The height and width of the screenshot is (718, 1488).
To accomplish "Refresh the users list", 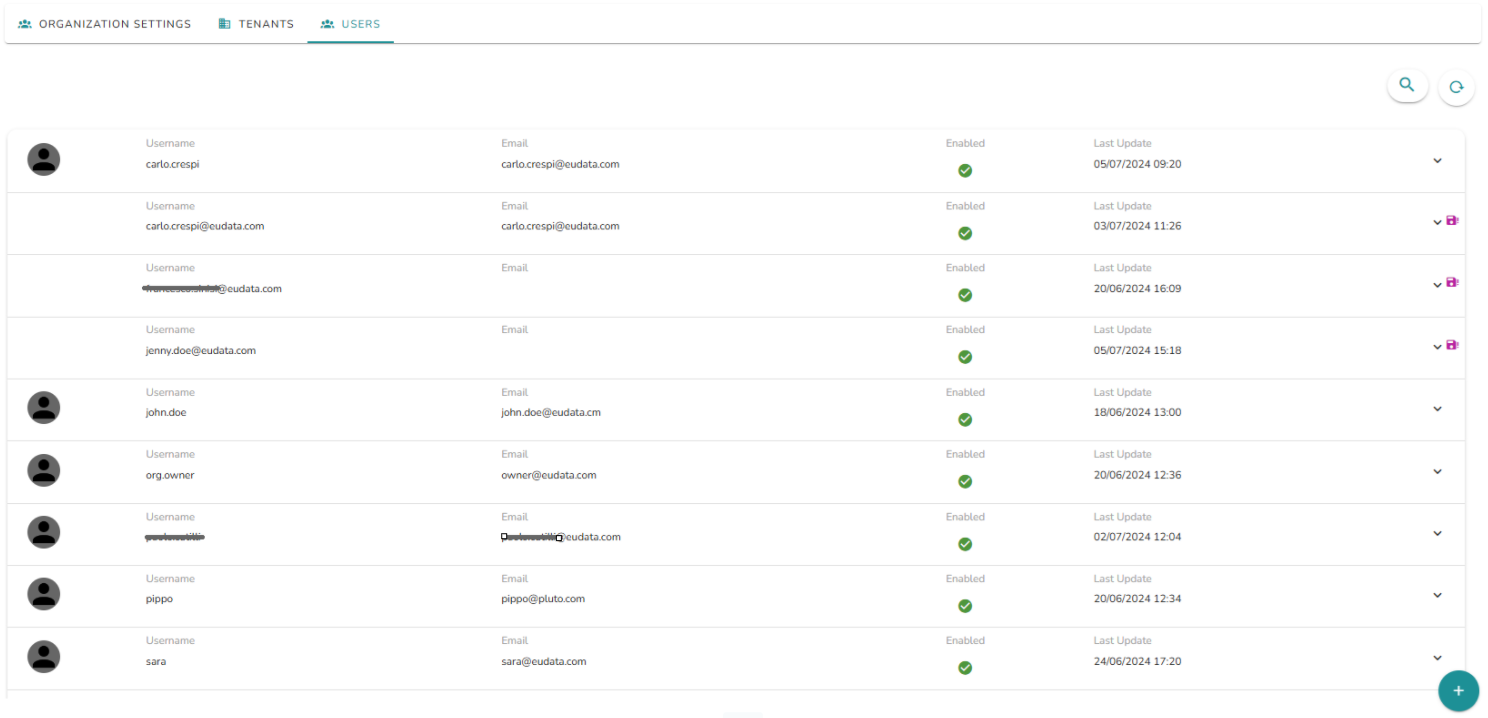I will click(x=1456, y=87).
